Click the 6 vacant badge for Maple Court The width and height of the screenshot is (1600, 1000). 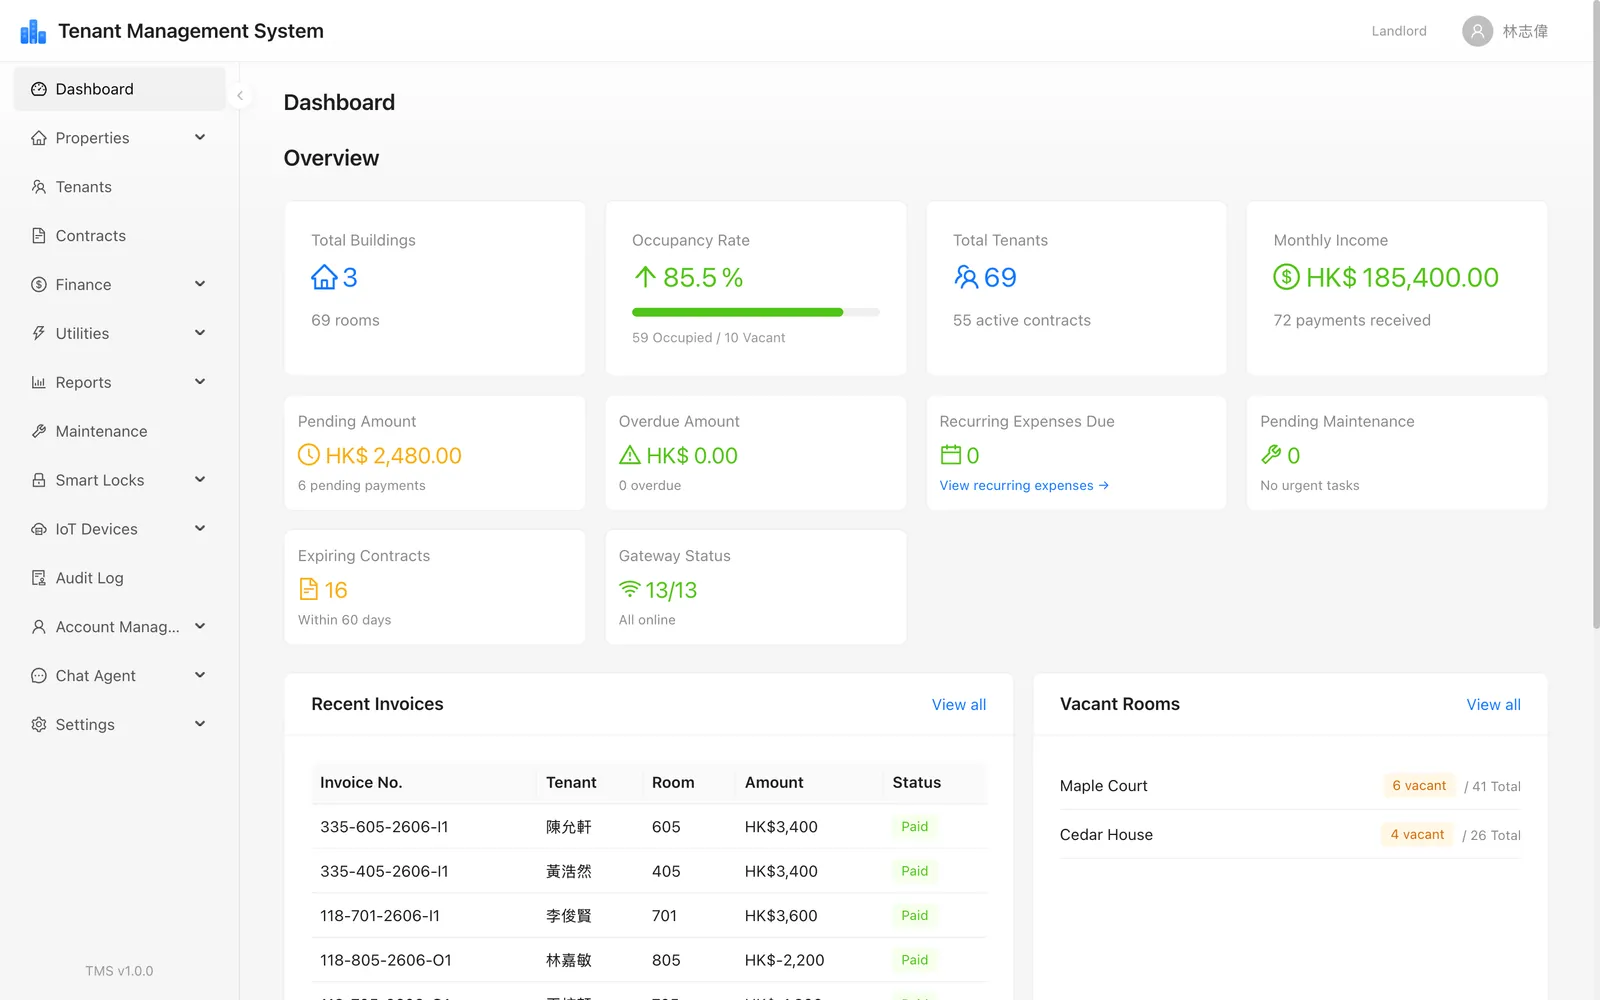pos(1419,786)
